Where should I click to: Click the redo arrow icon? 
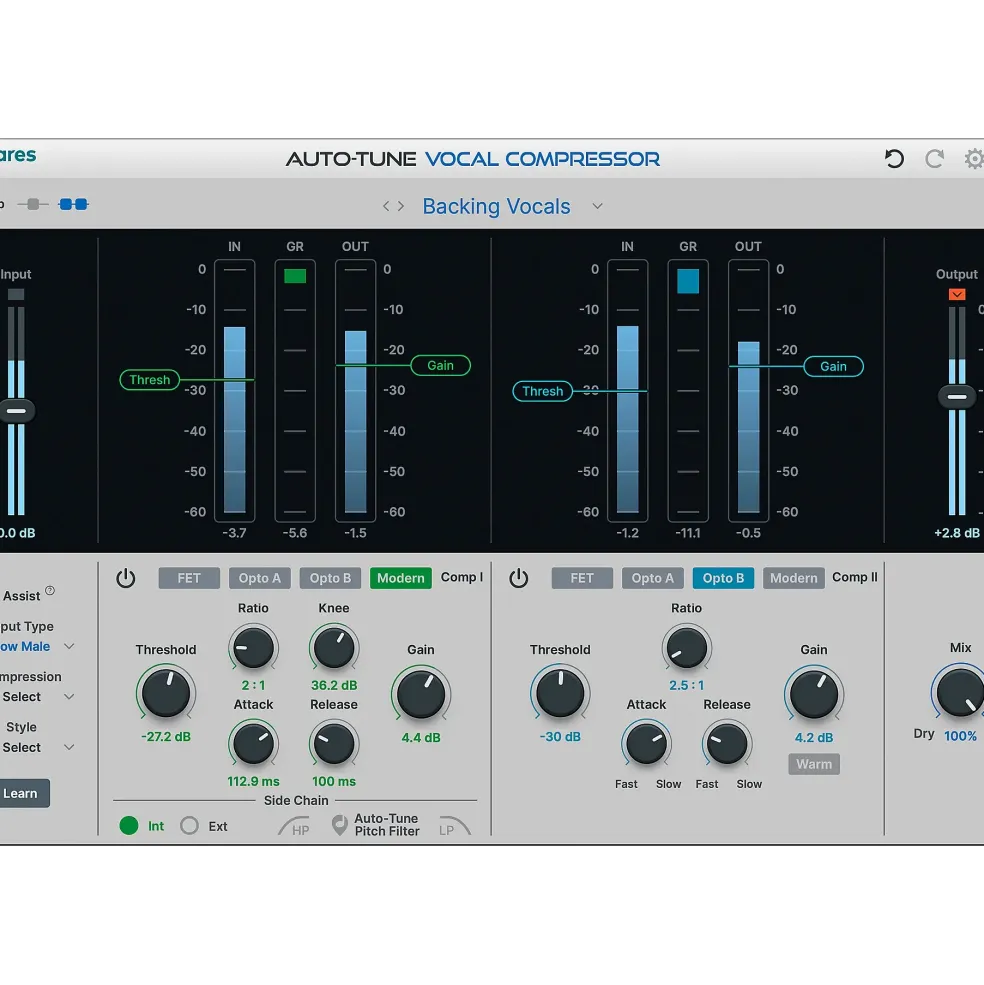pyautogui.click(x=934, y=159)
